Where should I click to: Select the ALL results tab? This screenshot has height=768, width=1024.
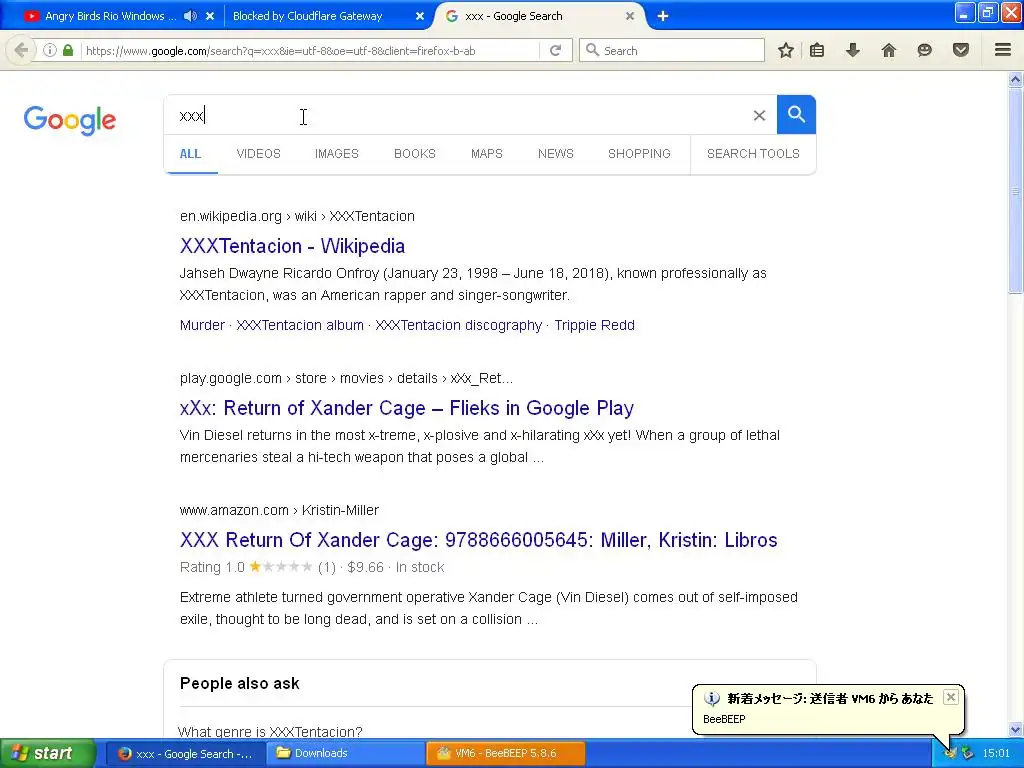click(190, 153)
